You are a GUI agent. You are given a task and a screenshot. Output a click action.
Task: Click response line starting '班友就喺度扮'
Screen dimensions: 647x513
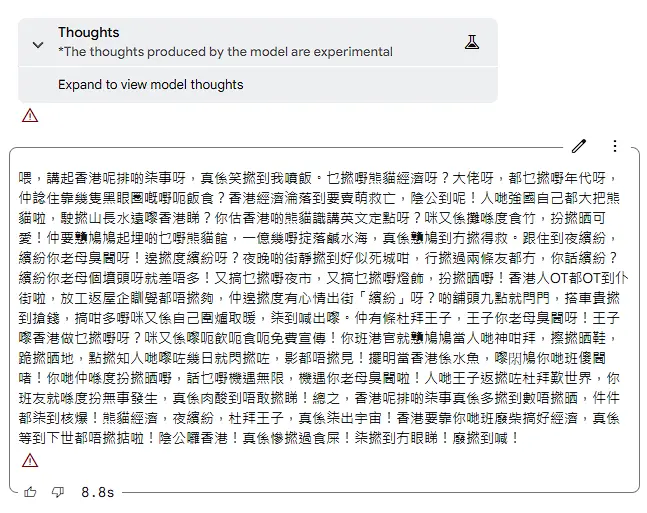coord(319,398)
